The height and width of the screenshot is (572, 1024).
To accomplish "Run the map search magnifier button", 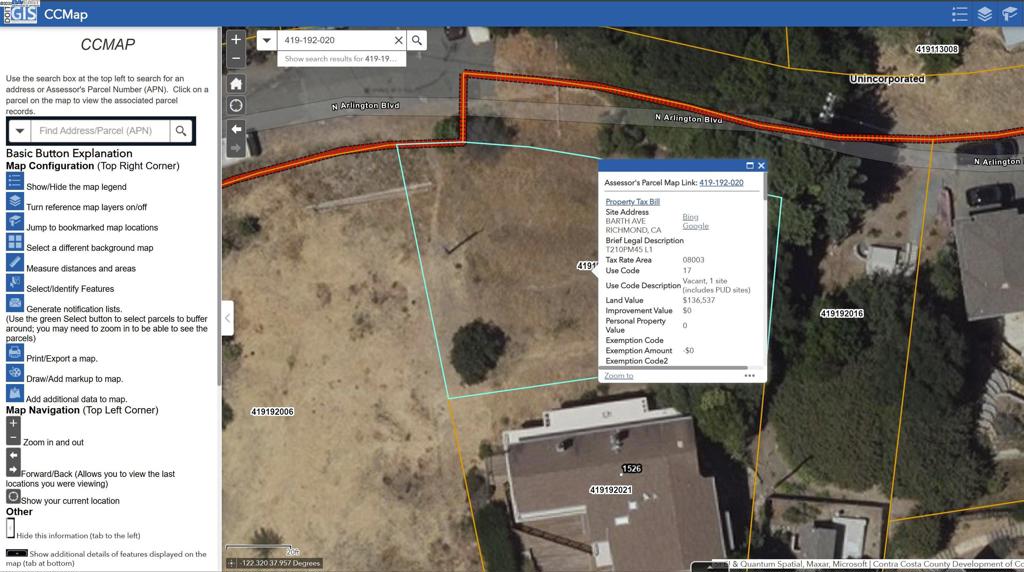I will click(417, 40).
